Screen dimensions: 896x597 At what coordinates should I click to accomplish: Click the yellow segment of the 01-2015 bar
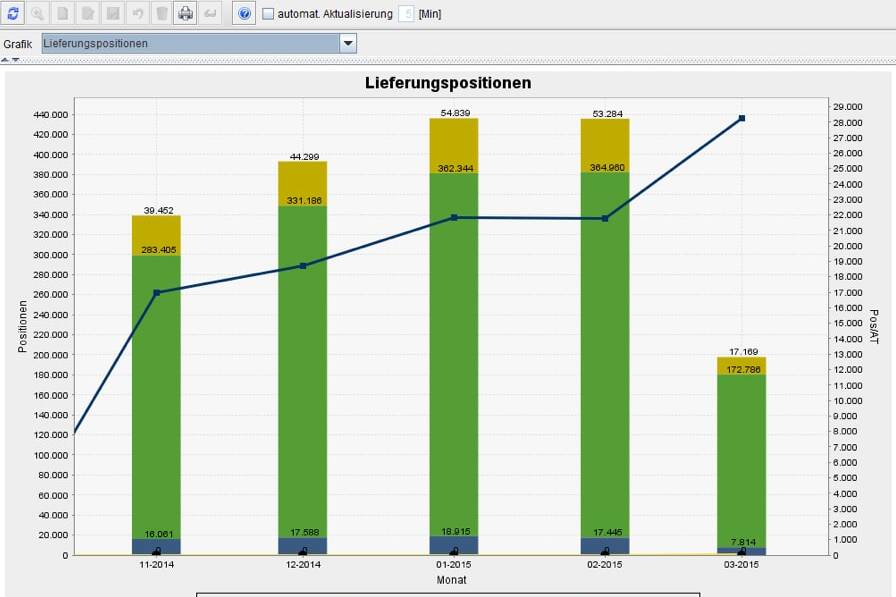coord(454,145)
